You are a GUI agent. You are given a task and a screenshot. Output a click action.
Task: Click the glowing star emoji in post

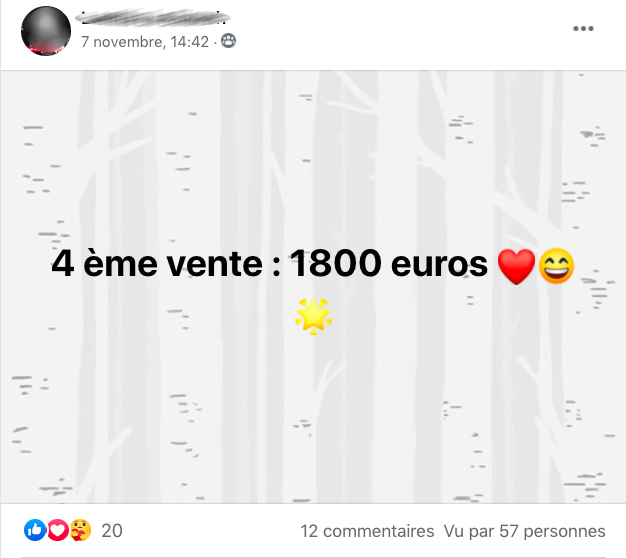click(313, 316)
